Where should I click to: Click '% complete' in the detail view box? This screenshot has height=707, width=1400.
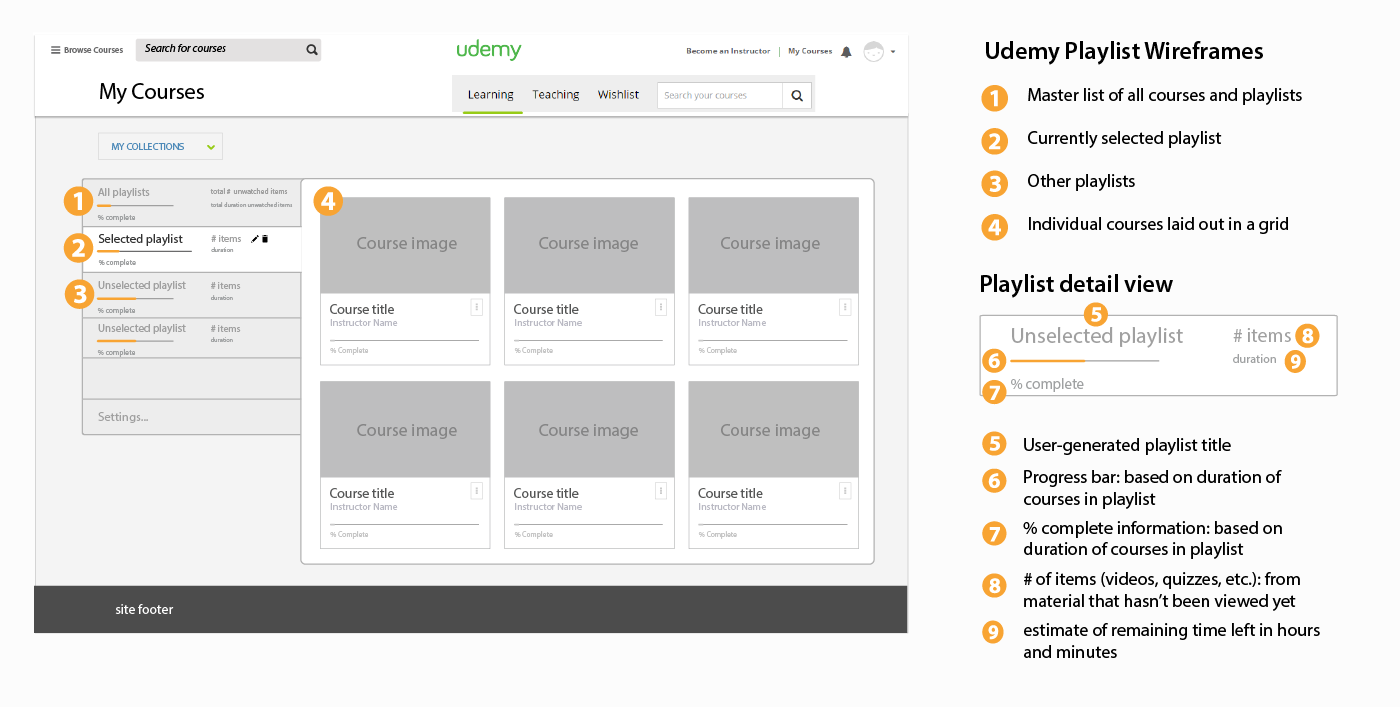click(x=1047, y=384)
